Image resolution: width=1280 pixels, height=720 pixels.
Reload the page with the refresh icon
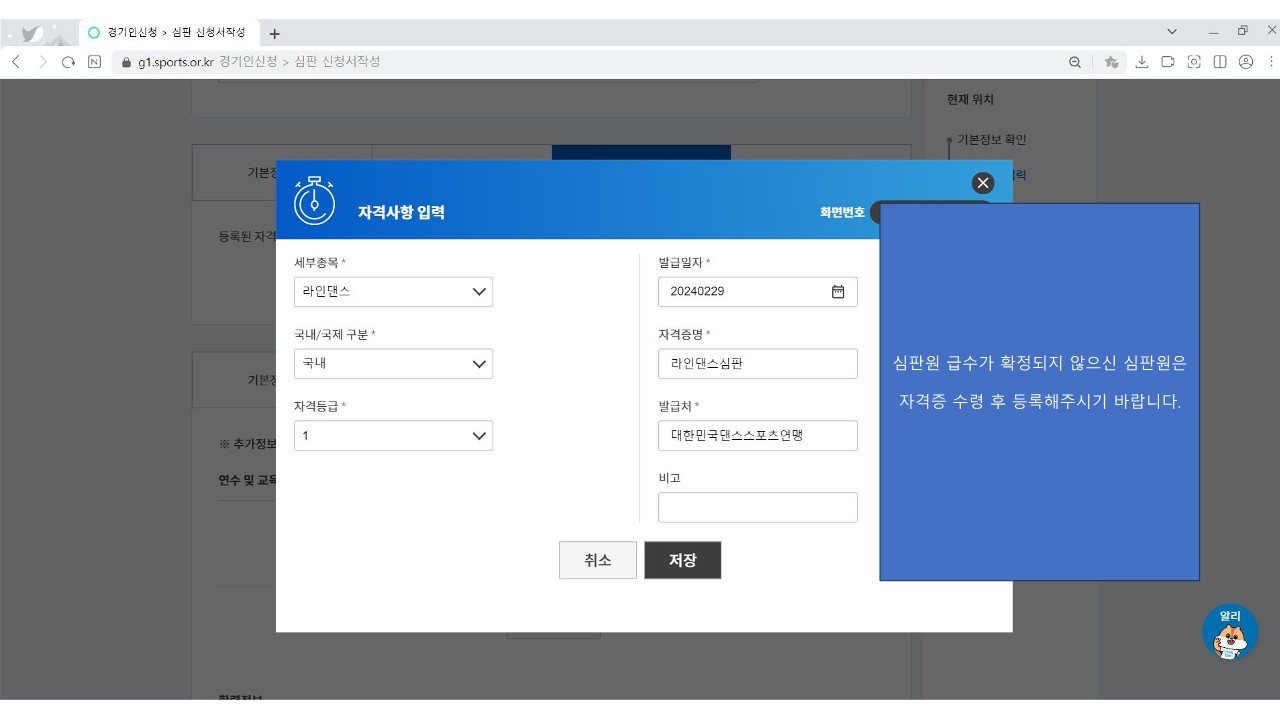[68, 62]
